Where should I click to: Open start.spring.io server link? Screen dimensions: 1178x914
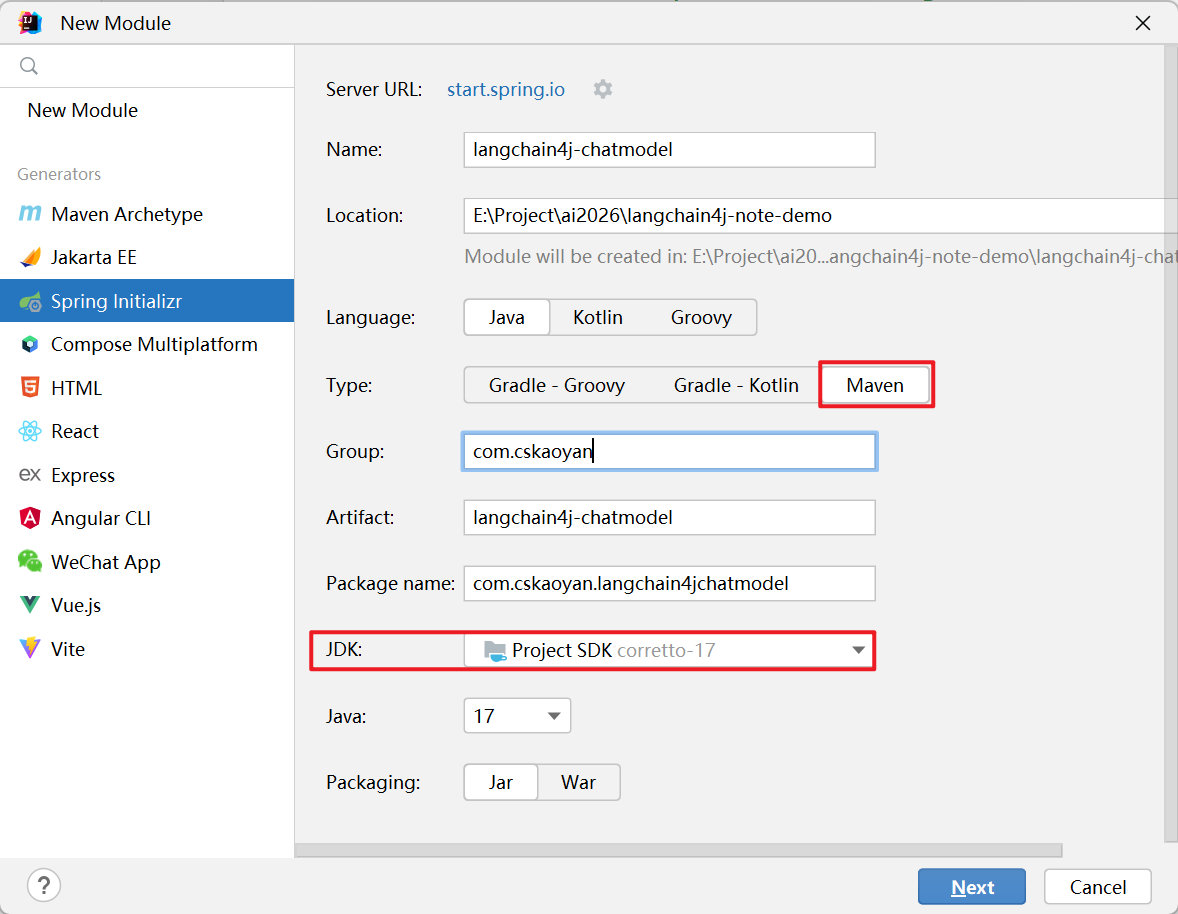click(x=506, y=89)
